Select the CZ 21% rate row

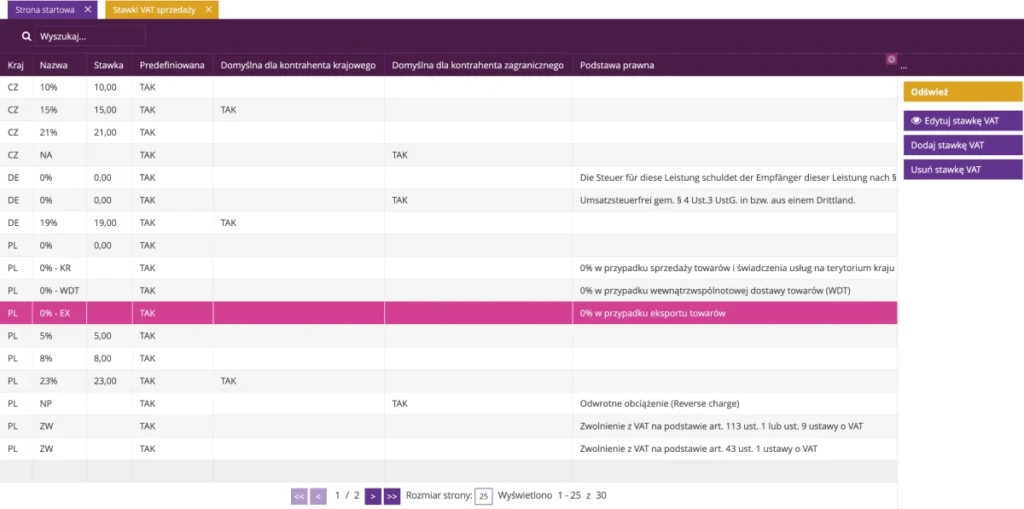click(449, 132)
